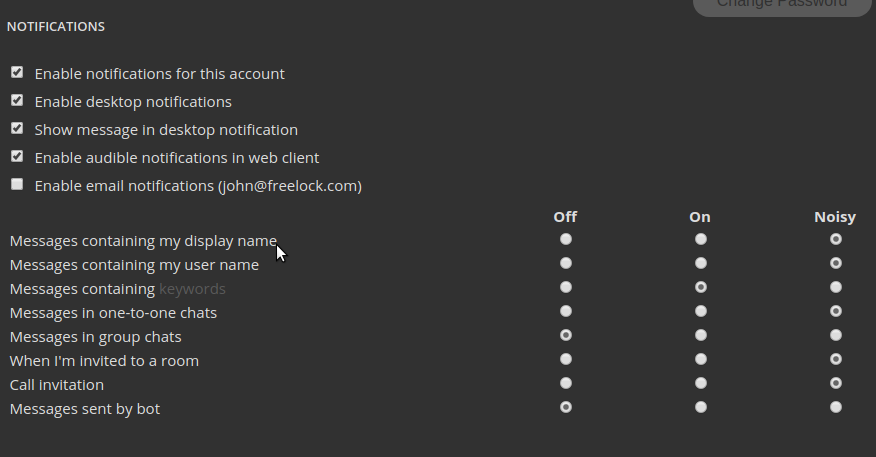Set display name messages to On
Screen dimensions: 876x457
tap(701, 240)
